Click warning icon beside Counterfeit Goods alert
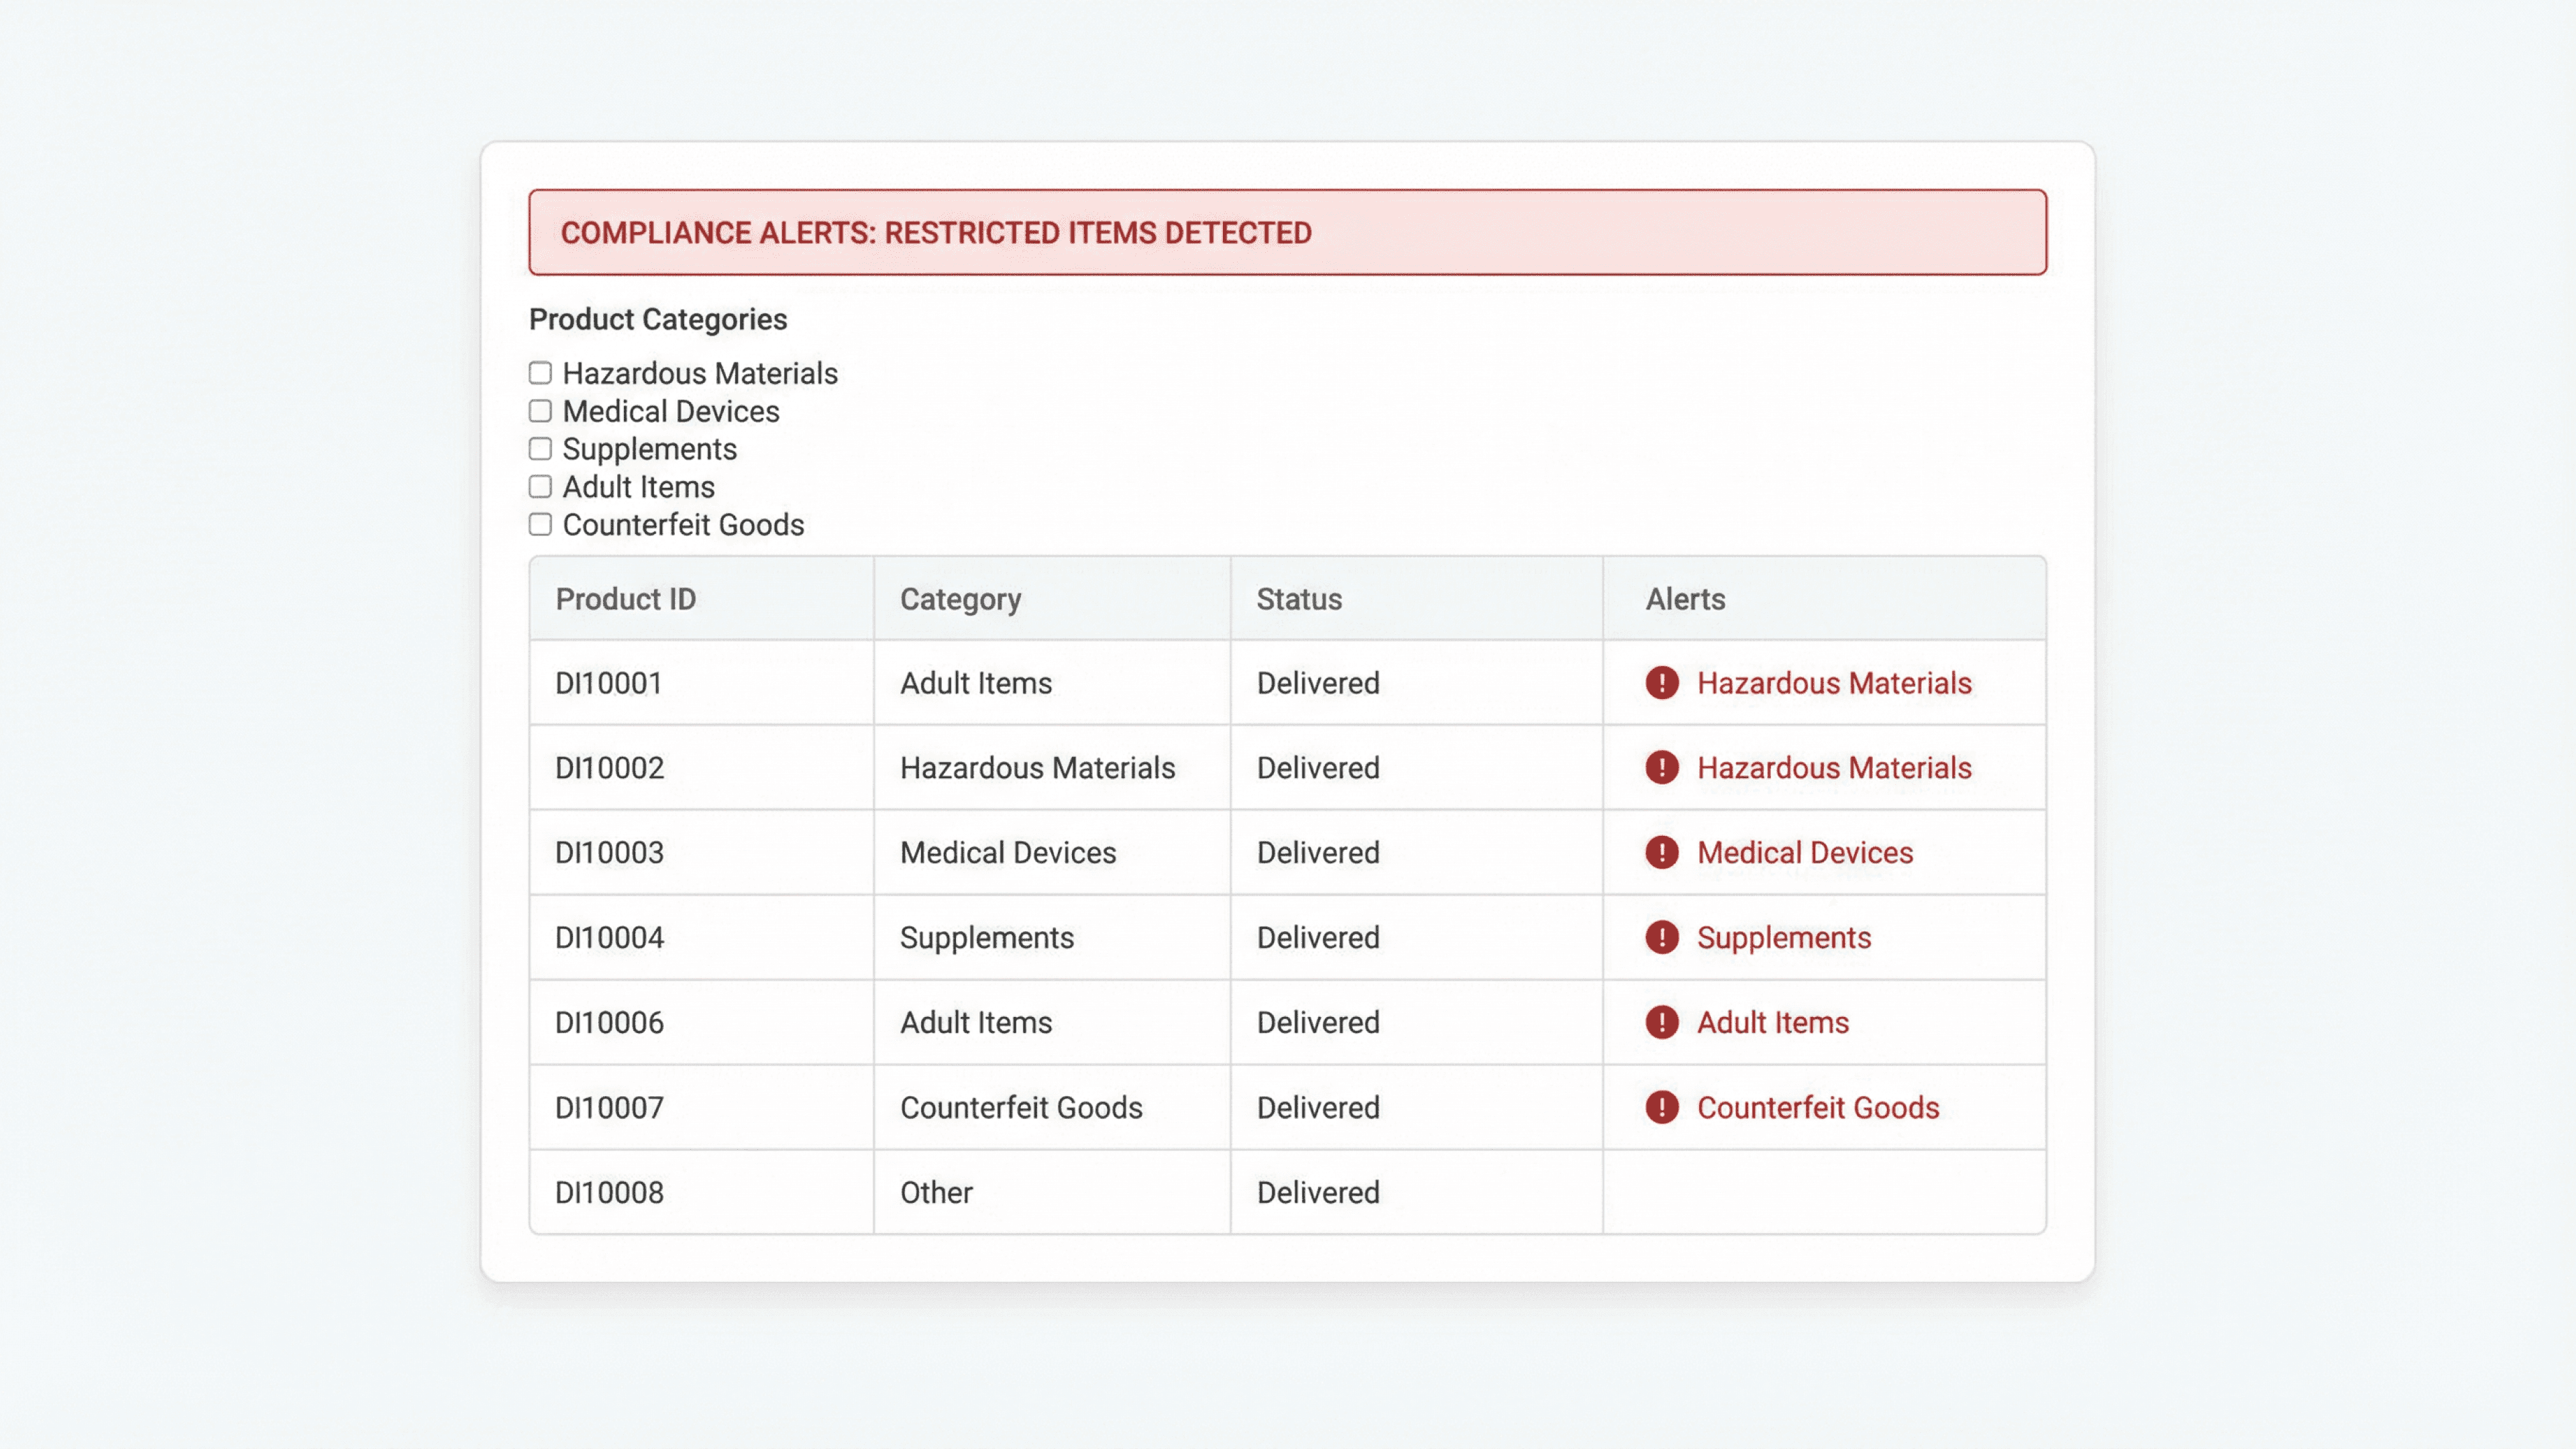 point(1661,1107)
